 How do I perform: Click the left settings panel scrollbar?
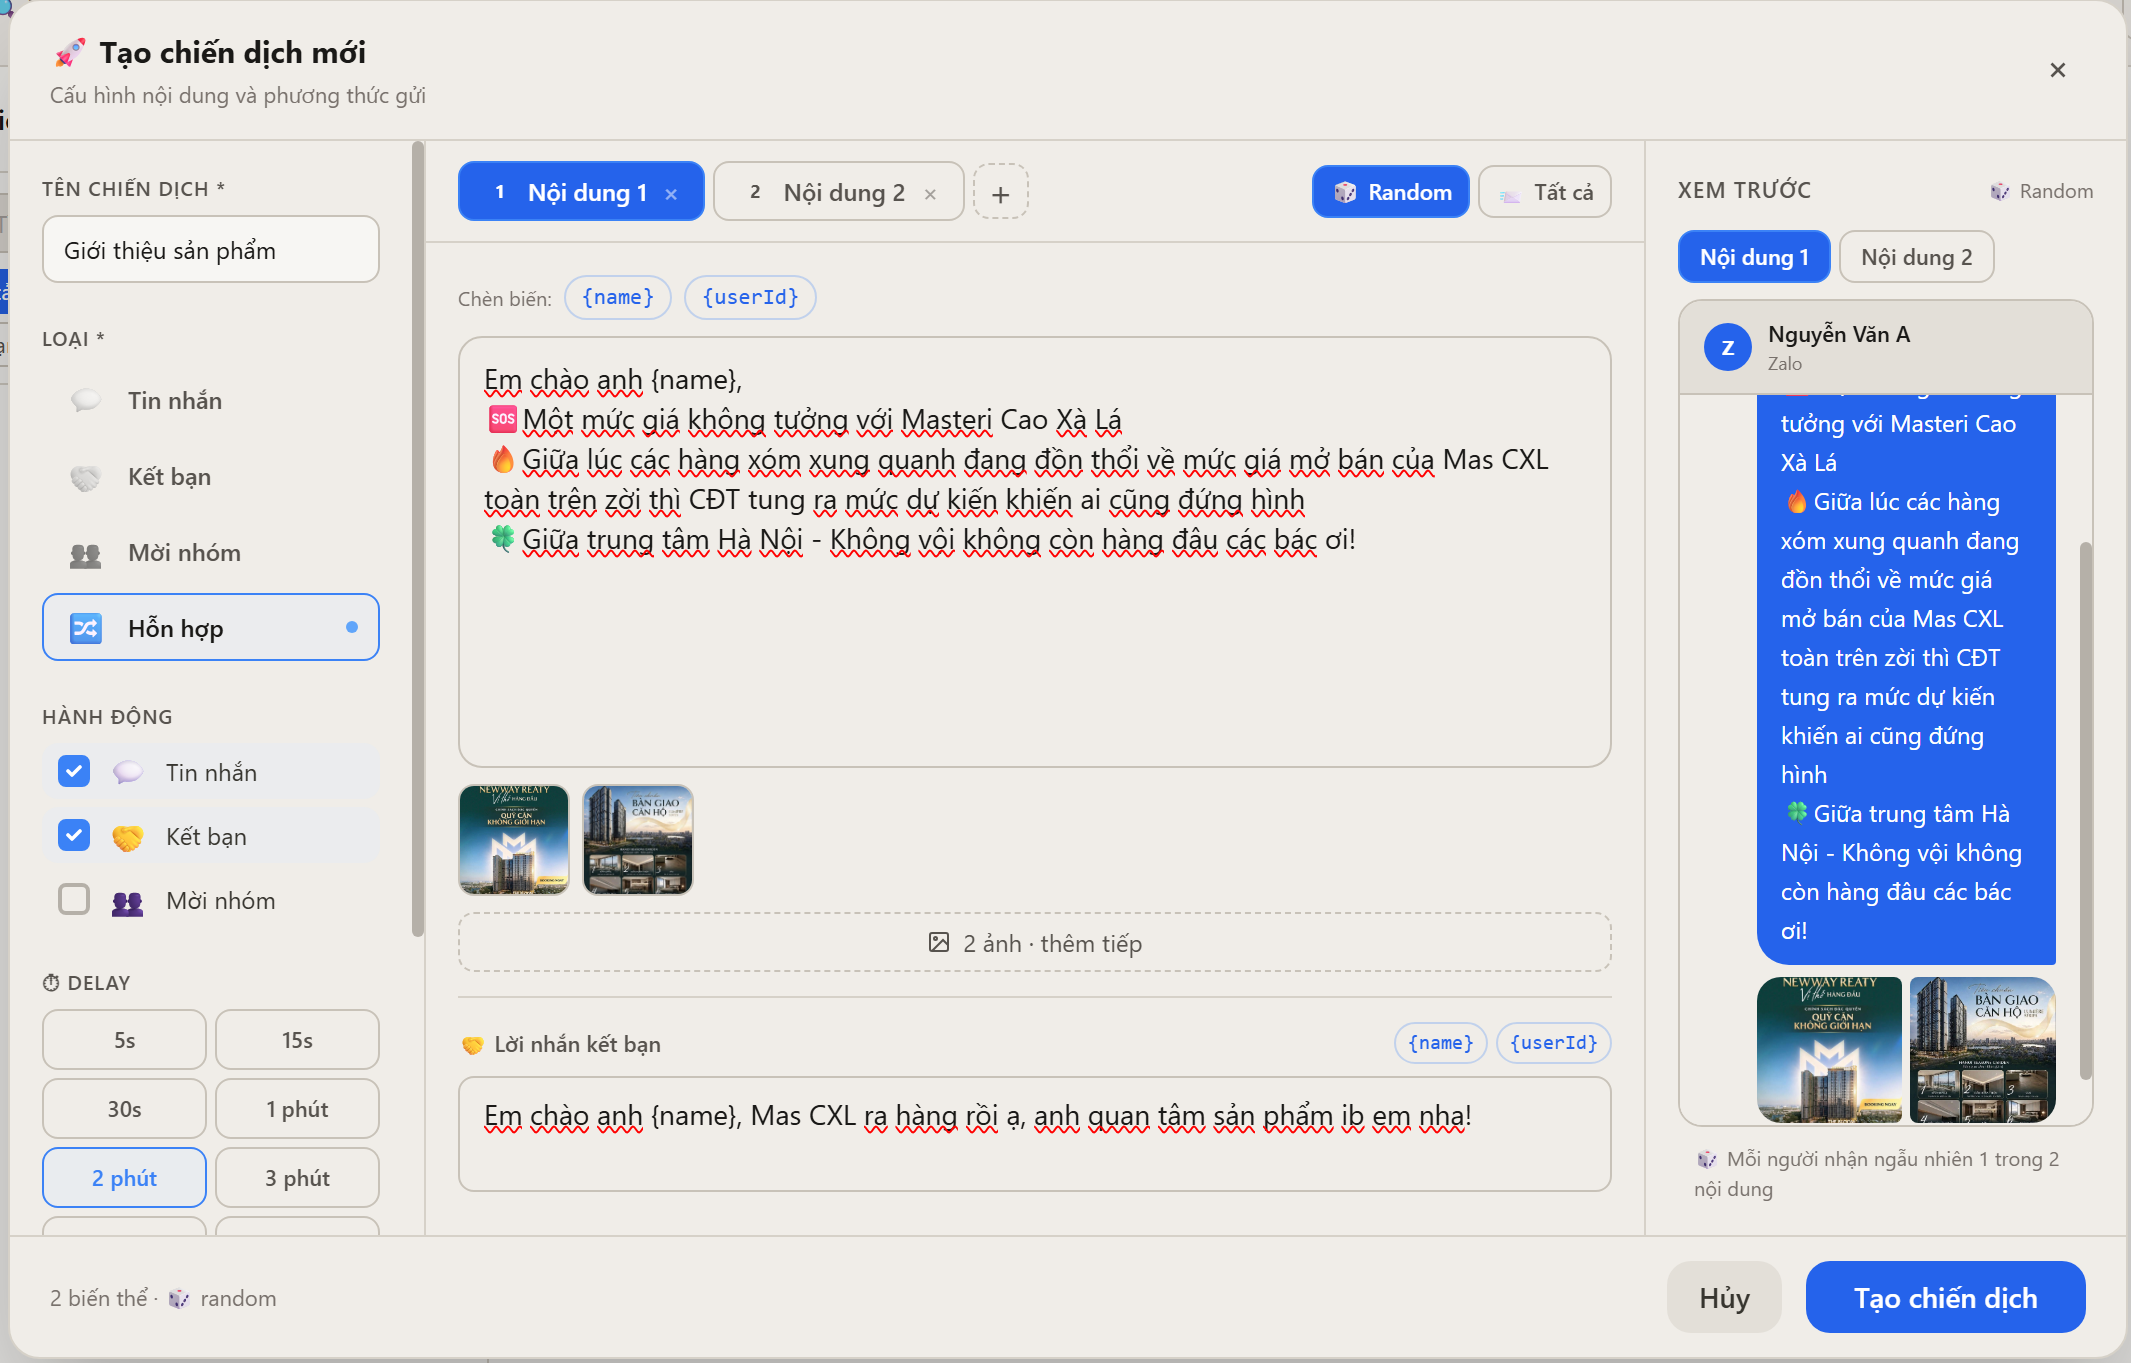click(418, 540)
